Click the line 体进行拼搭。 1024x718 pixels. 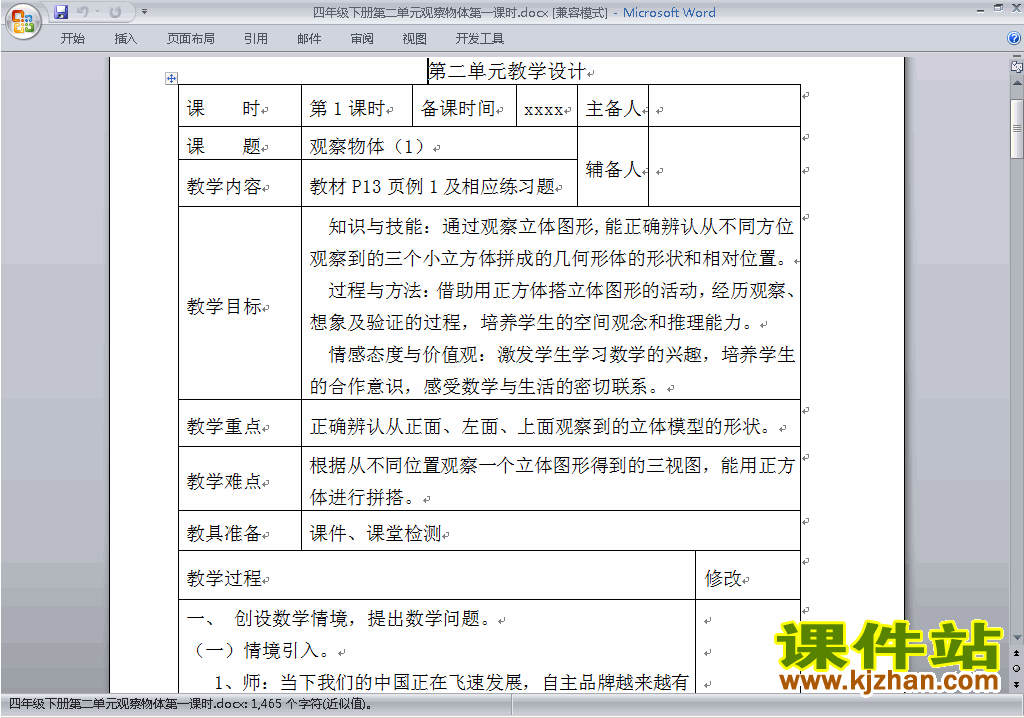(x=366, y=497)
